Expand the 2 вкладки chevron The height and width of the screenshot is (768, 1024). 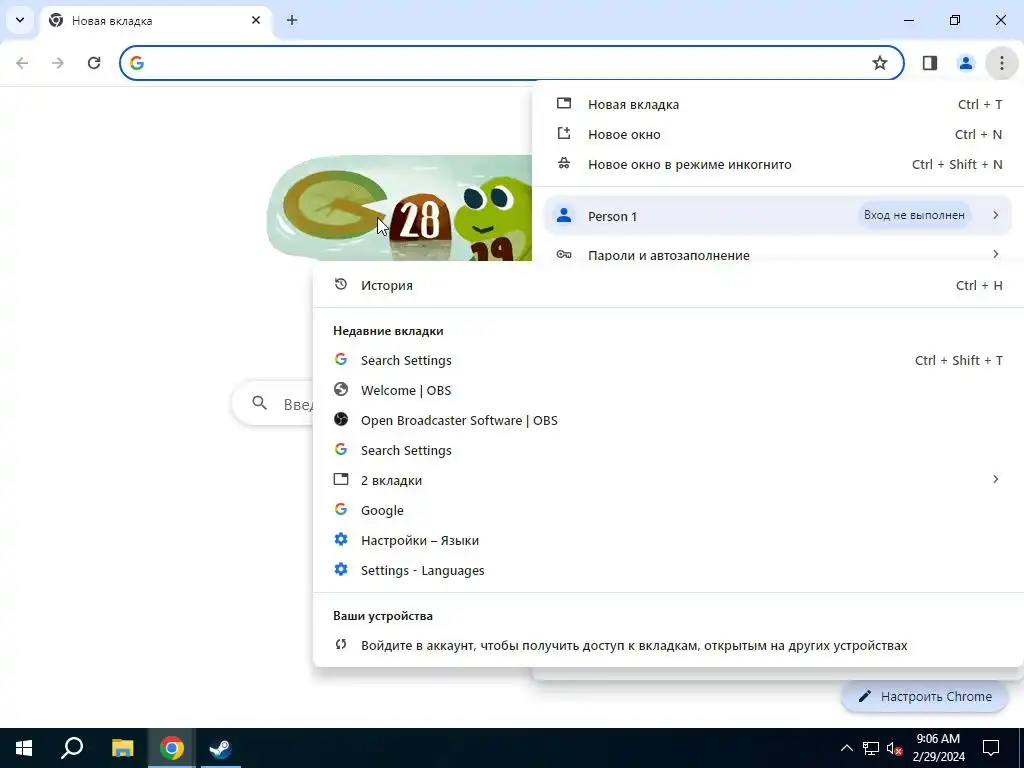point(995,479)
